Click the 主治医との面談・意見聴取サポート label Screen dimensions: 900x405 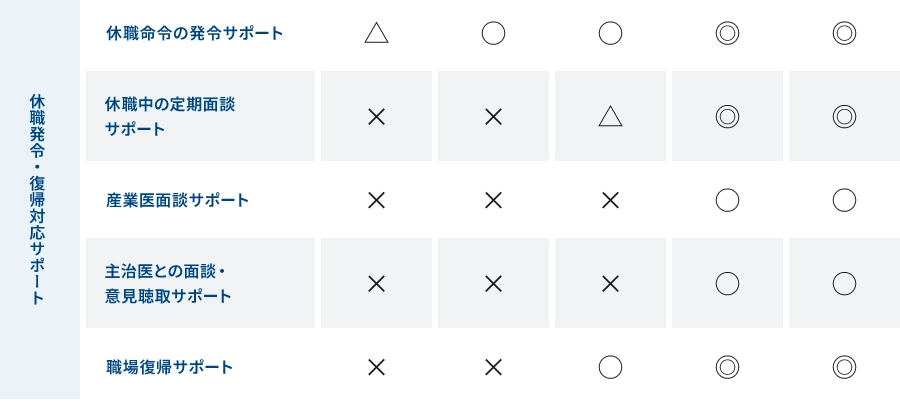pos(168,283)
